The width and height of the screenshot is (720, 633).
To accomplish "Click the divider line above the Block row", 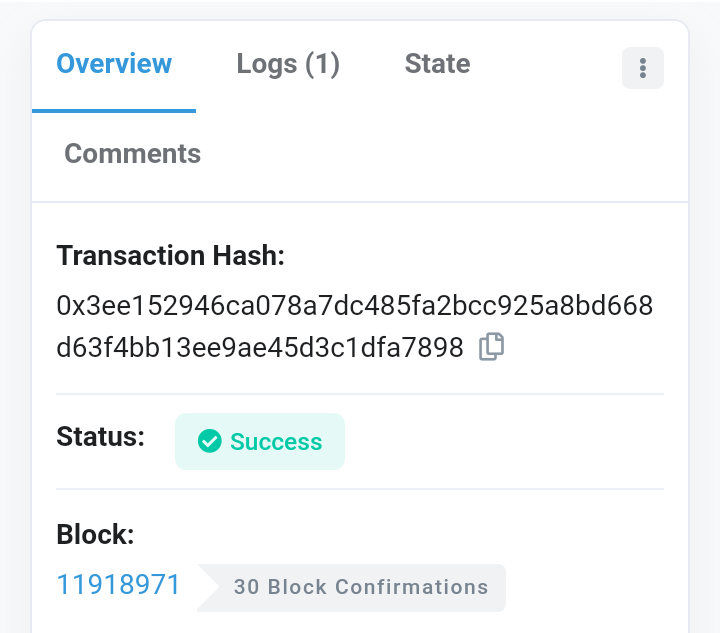I will (360, 489).
